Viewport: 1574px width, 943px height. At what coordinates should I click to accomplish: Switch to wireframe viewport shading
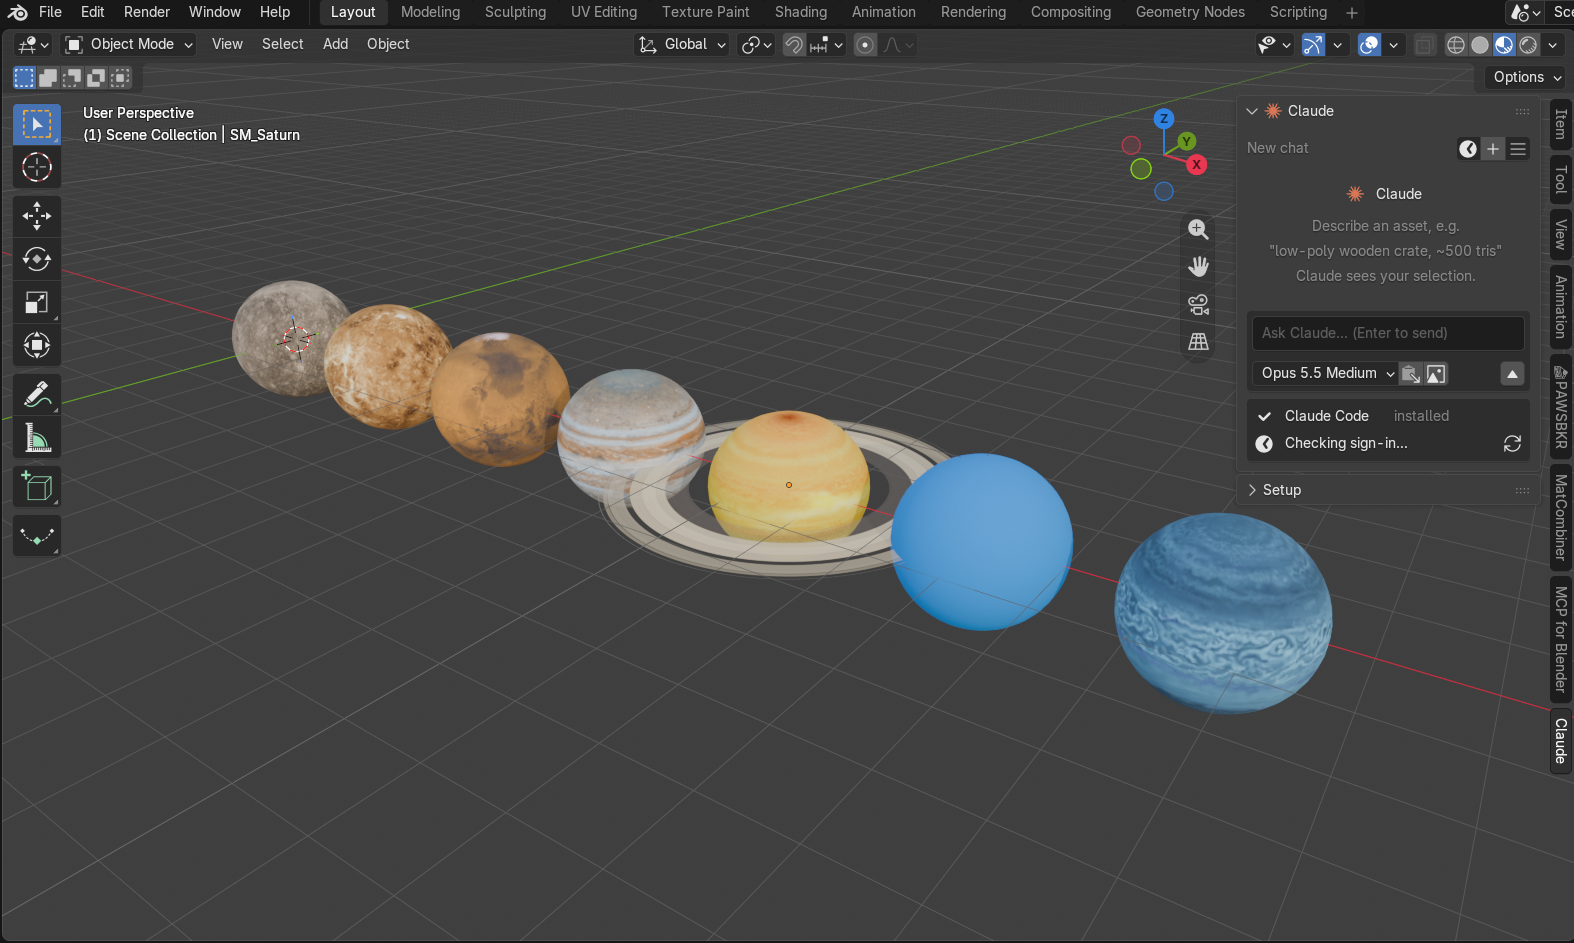coord(1456,44)
